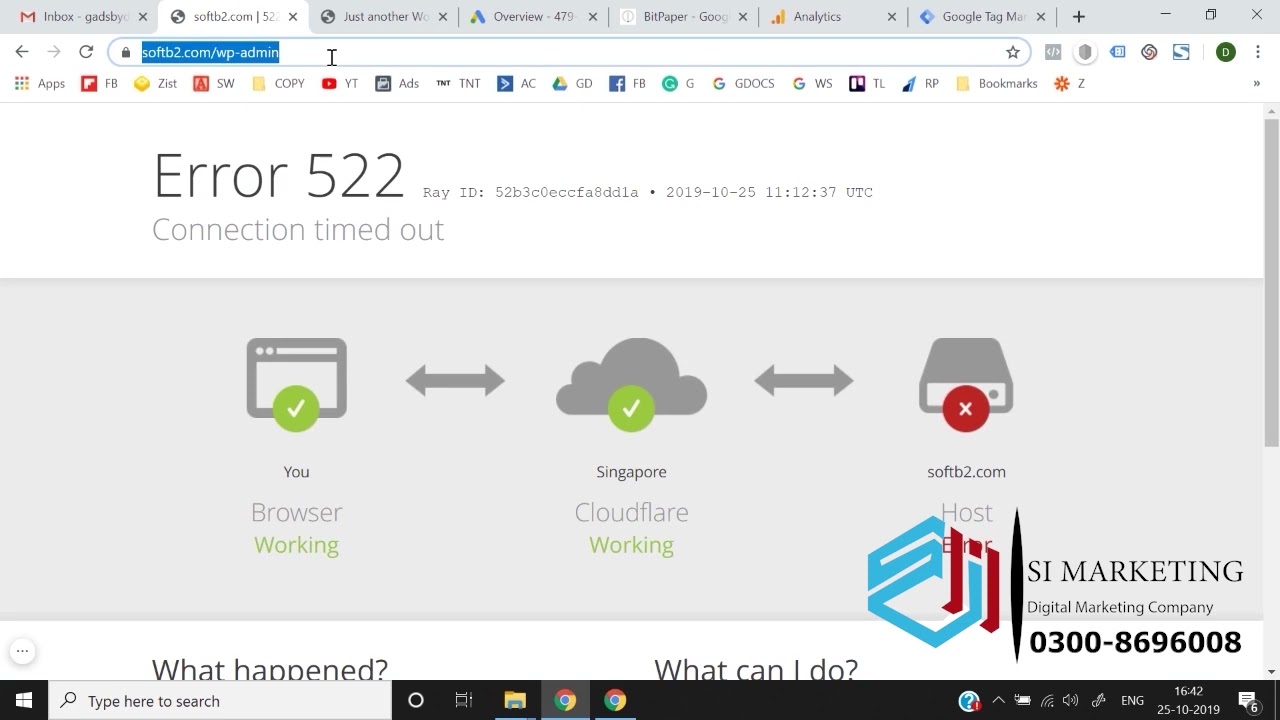Viewport: 1280px width, 720px height.
Task: Open the TNT bookmark
Action: tap(458, 84)
